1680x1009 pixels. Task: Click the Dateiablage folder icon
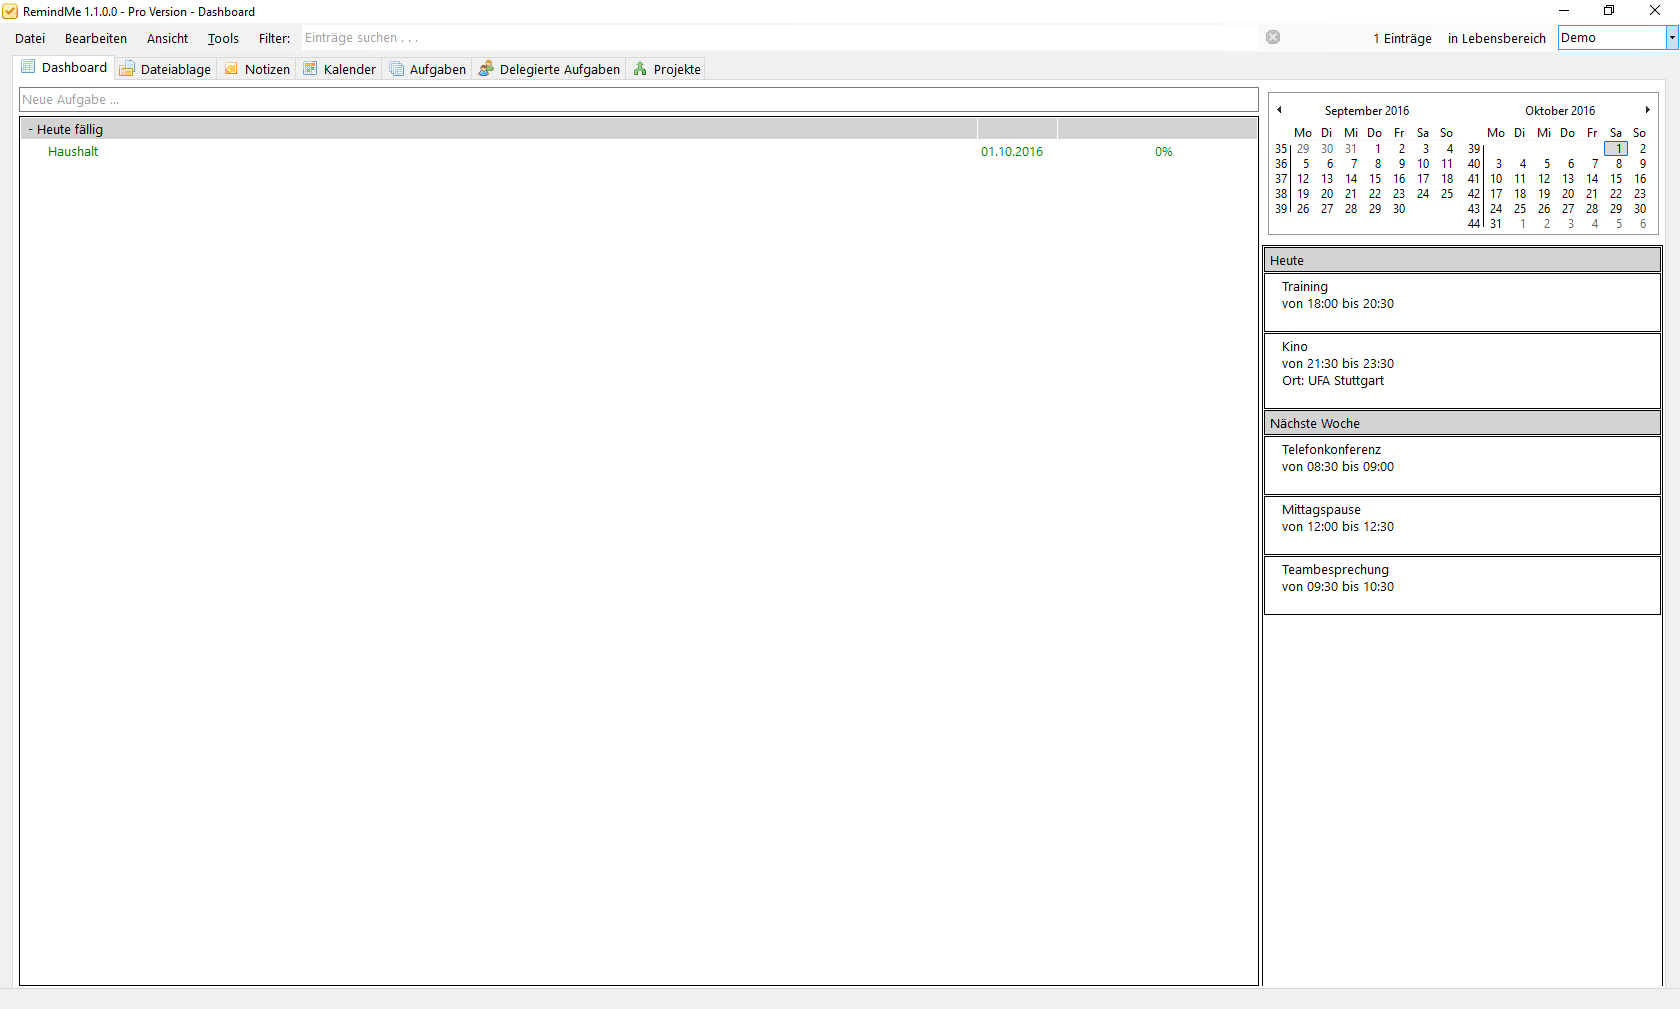[127, 69]
